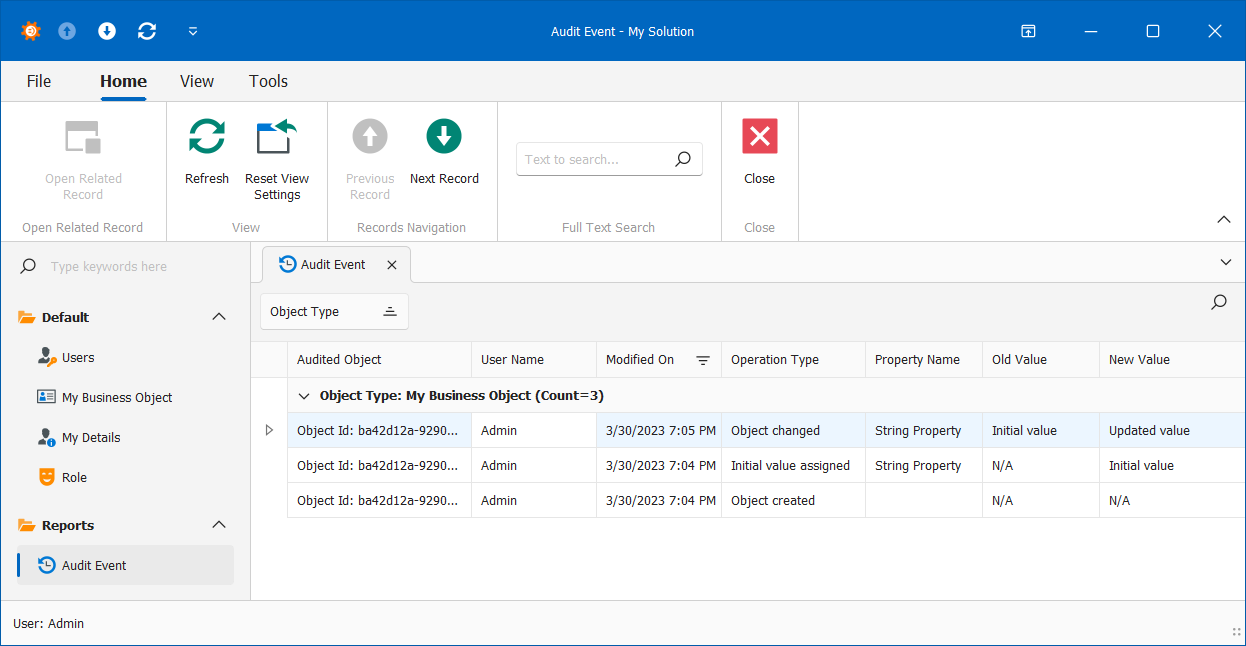Click the down arrow icon in title bar
The image size is (1246, 646).
tap(107, 31)
